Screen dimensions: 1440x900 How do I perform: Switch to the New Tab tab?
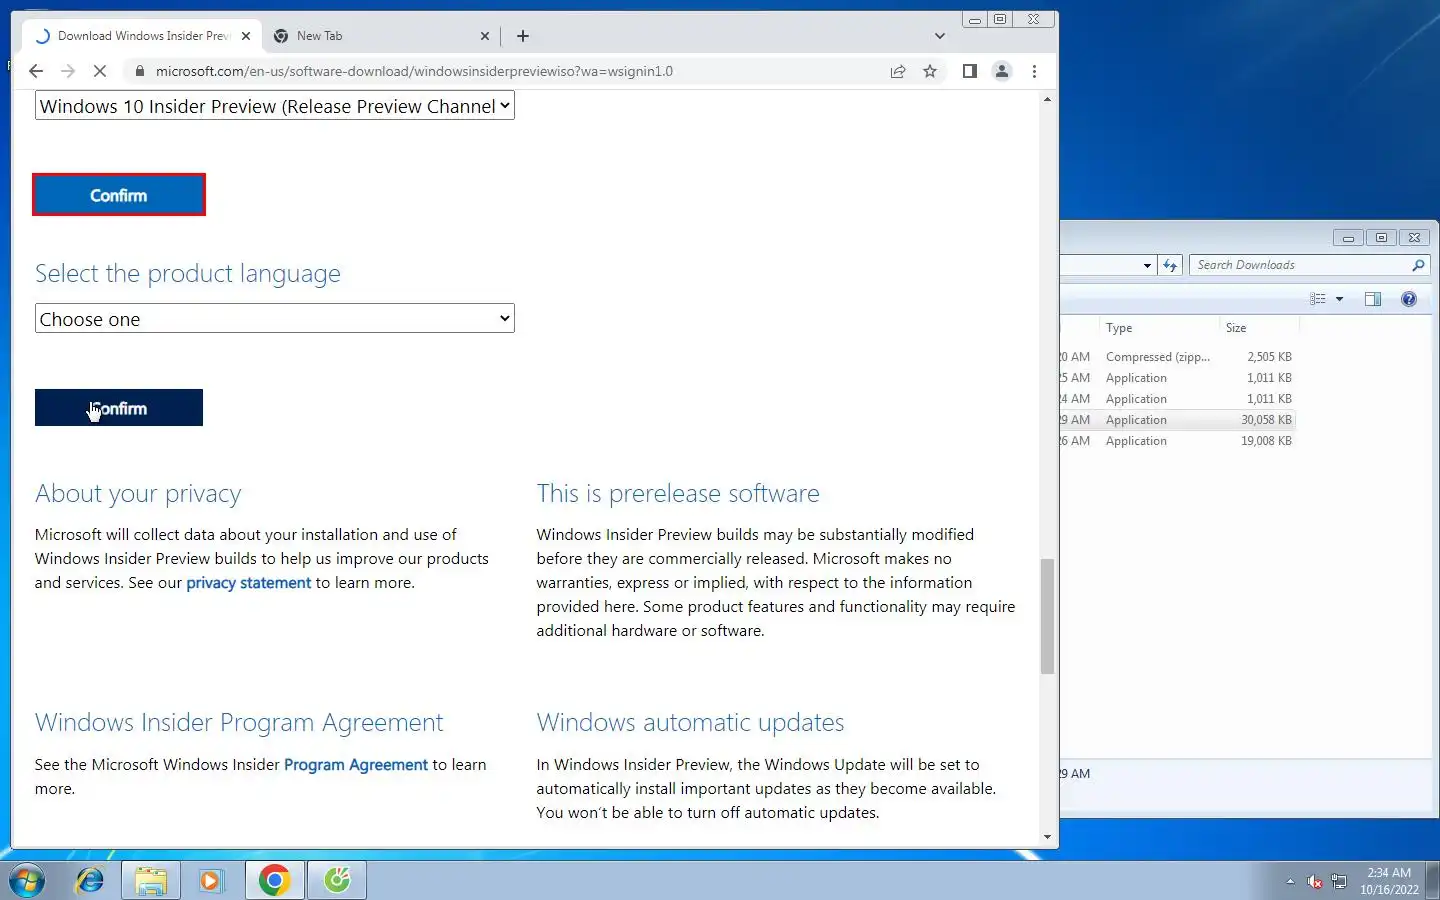coord(380,36)
